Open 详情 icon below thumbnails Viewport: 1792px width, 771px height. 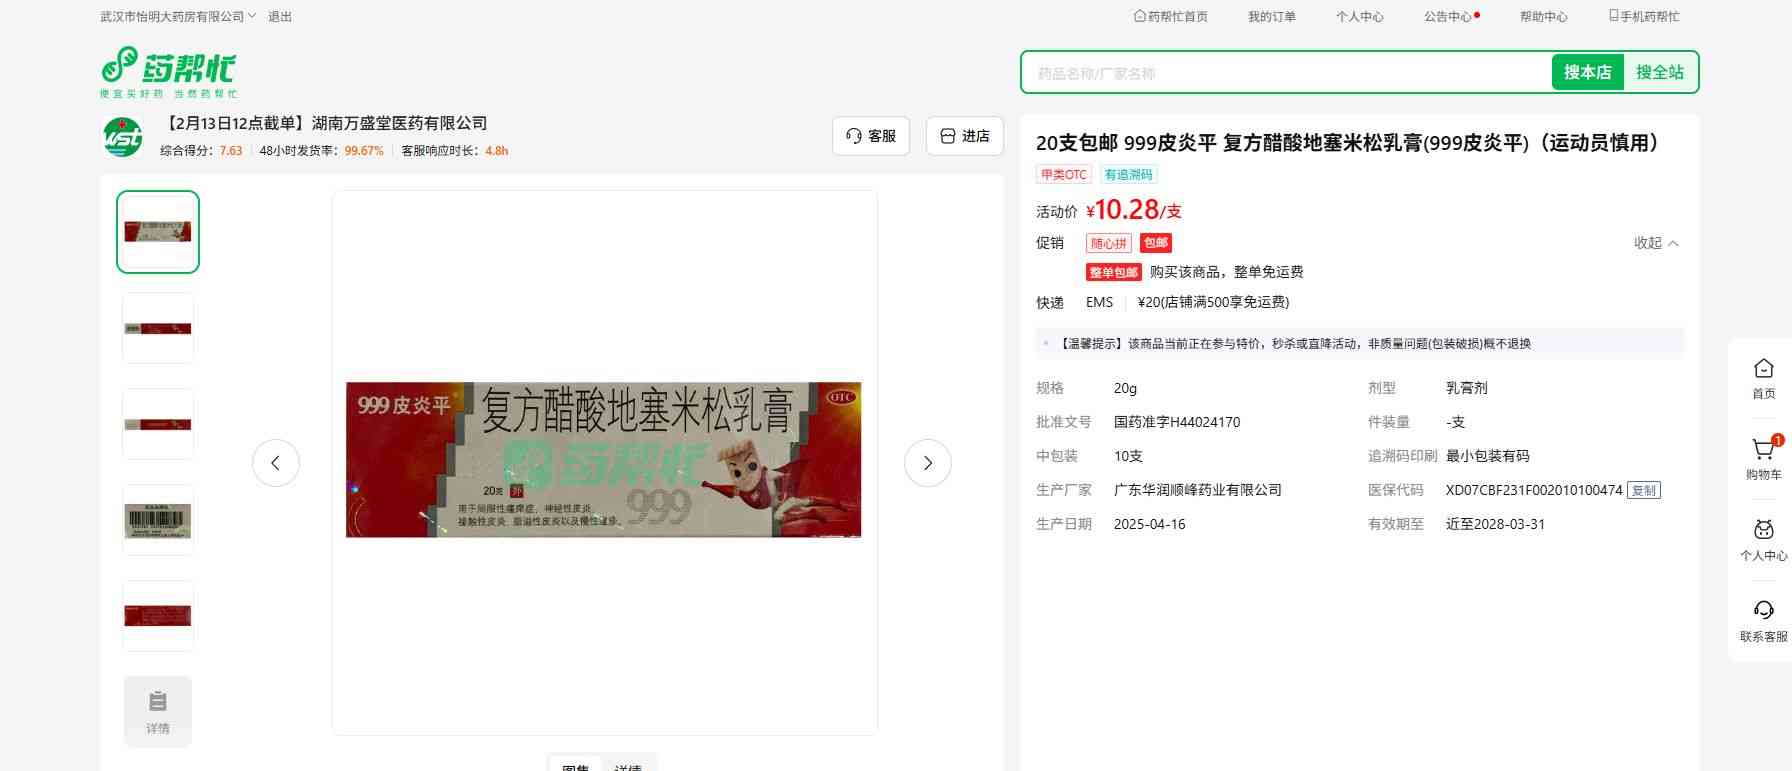158,711
